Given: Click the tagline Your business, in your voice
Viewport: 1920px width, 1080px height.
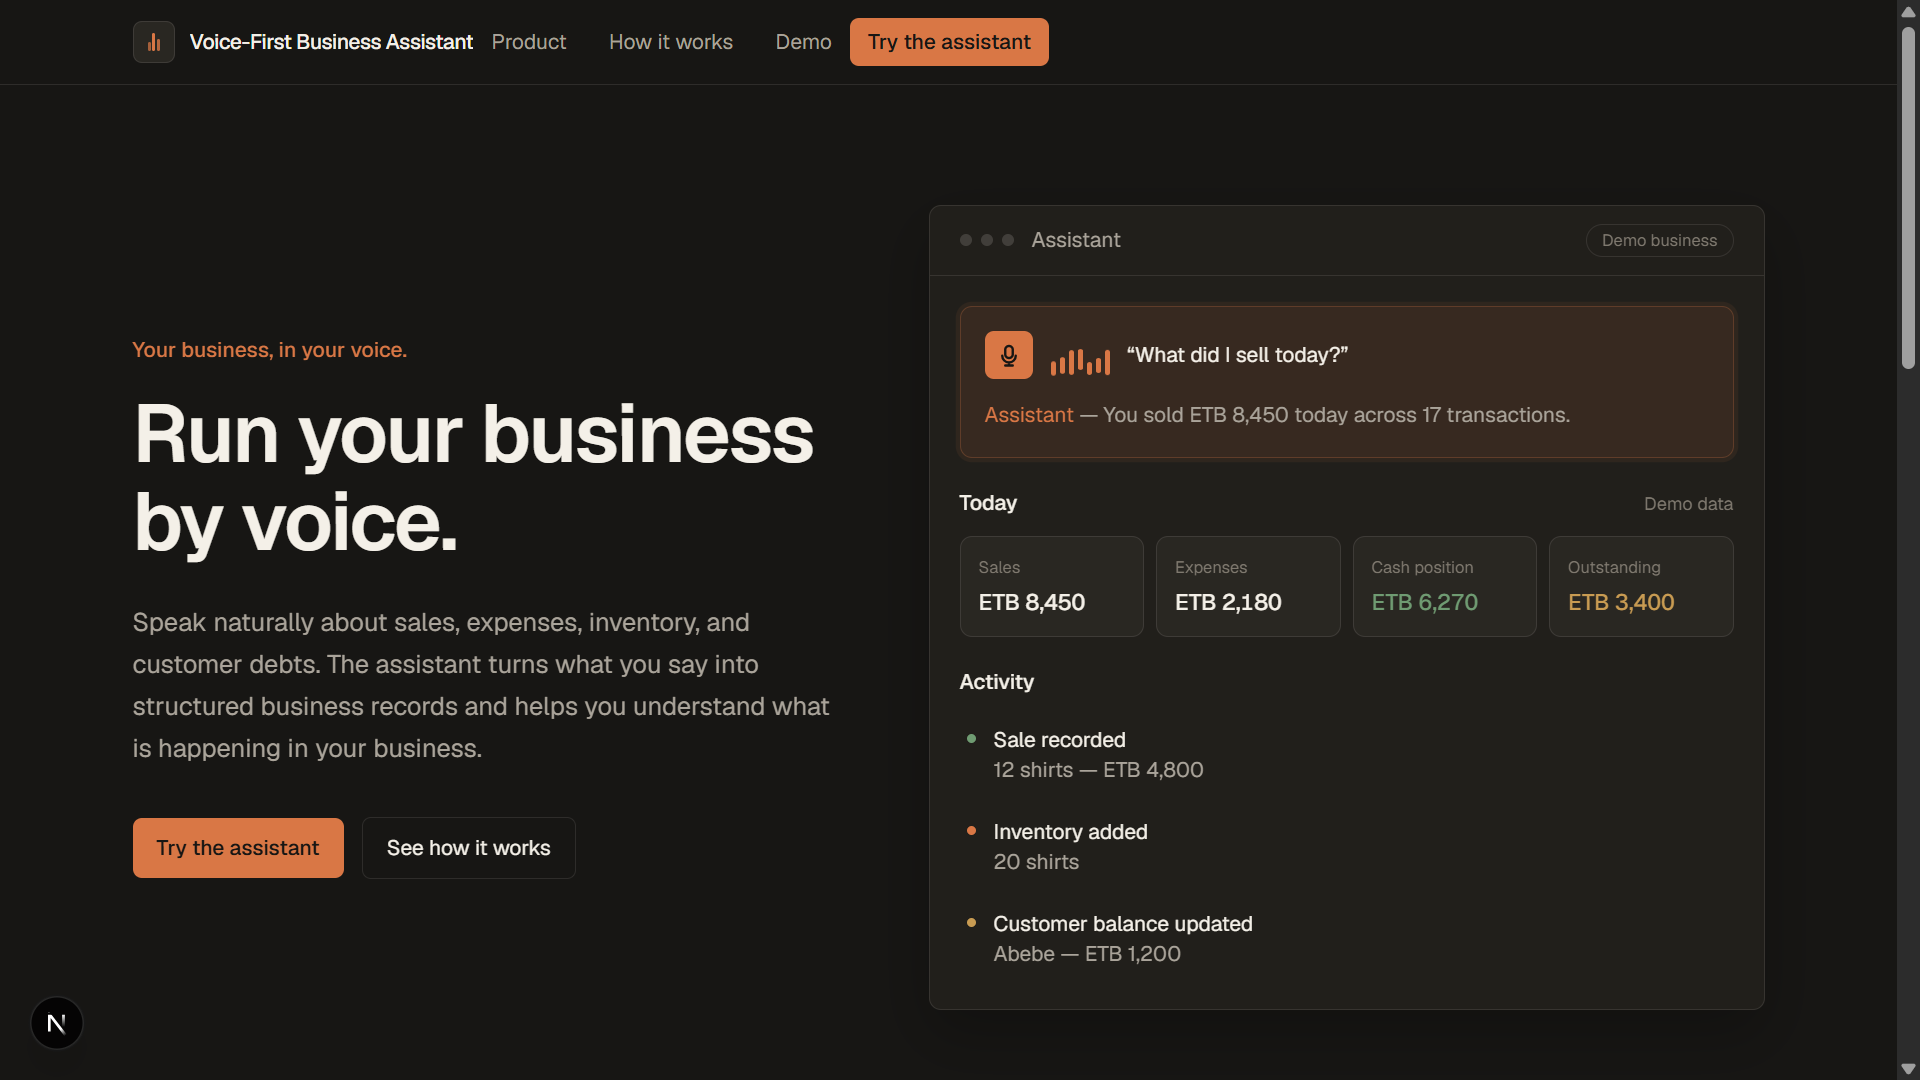Looking at the screenshot, I should point(270,350).
